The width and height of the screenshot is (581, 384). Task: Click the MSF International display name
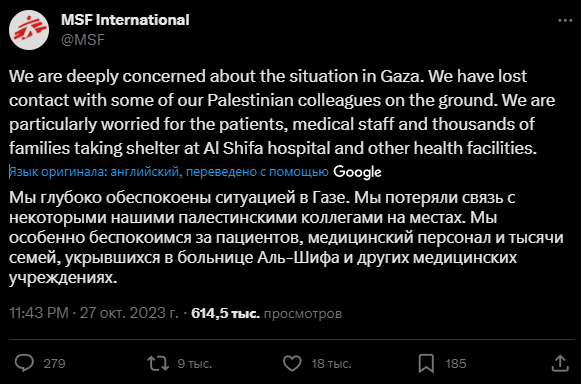tap(125, 20)
